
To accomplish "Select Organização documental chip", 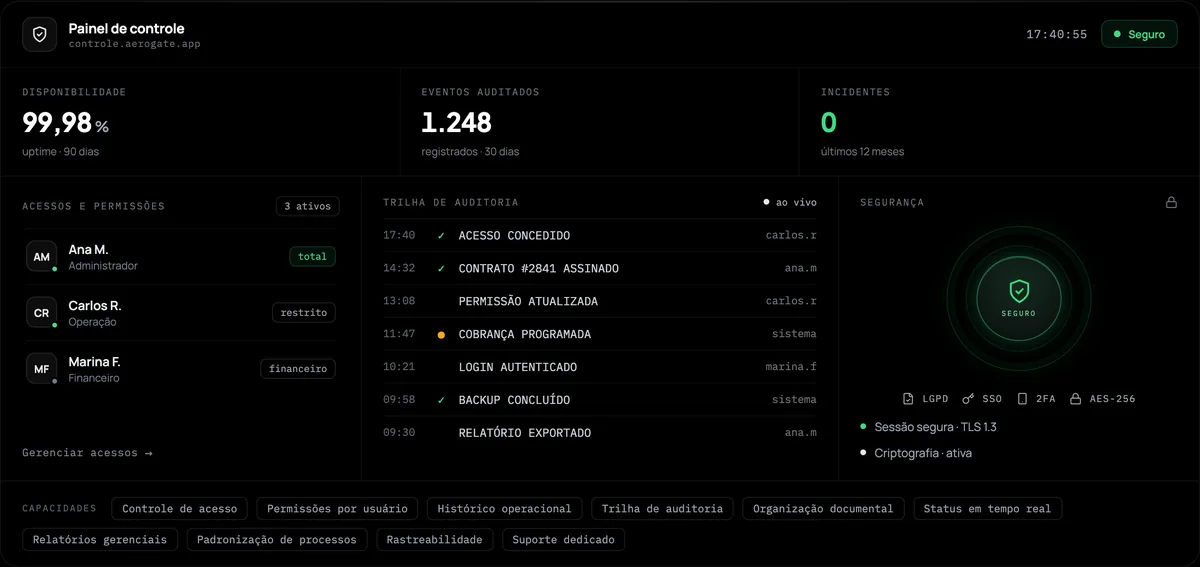I will (823, 509).
